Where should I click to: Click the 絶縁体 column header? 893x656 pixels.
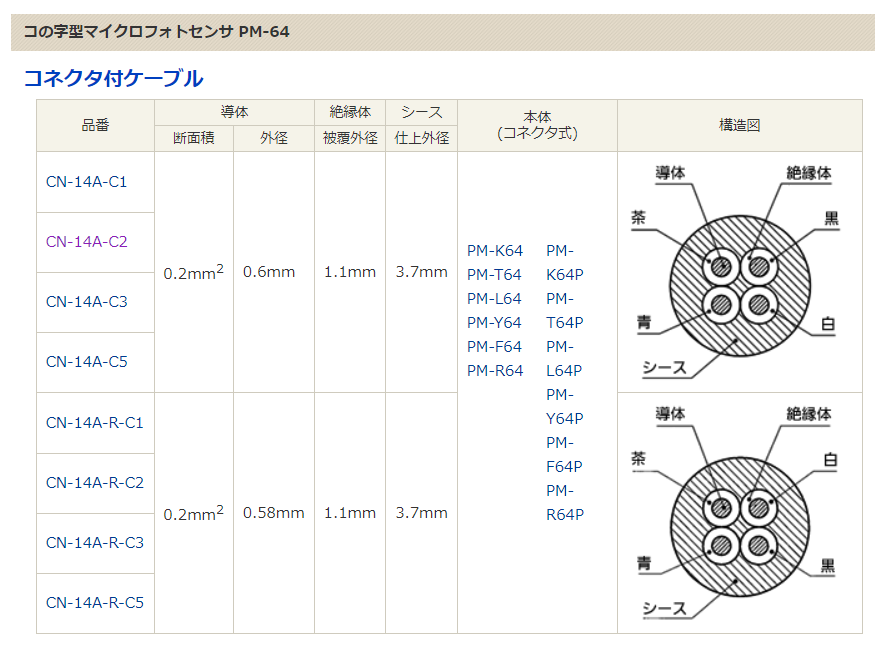[x=350, y=112]
